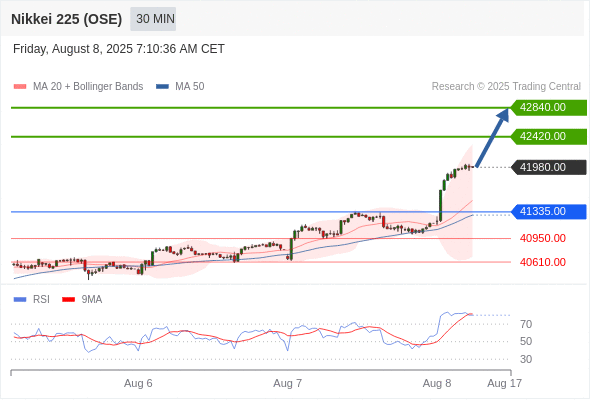The image size is (590, 400).
Task: Click the Aug 17 date axis label
Action: click(x=505, y=383)
